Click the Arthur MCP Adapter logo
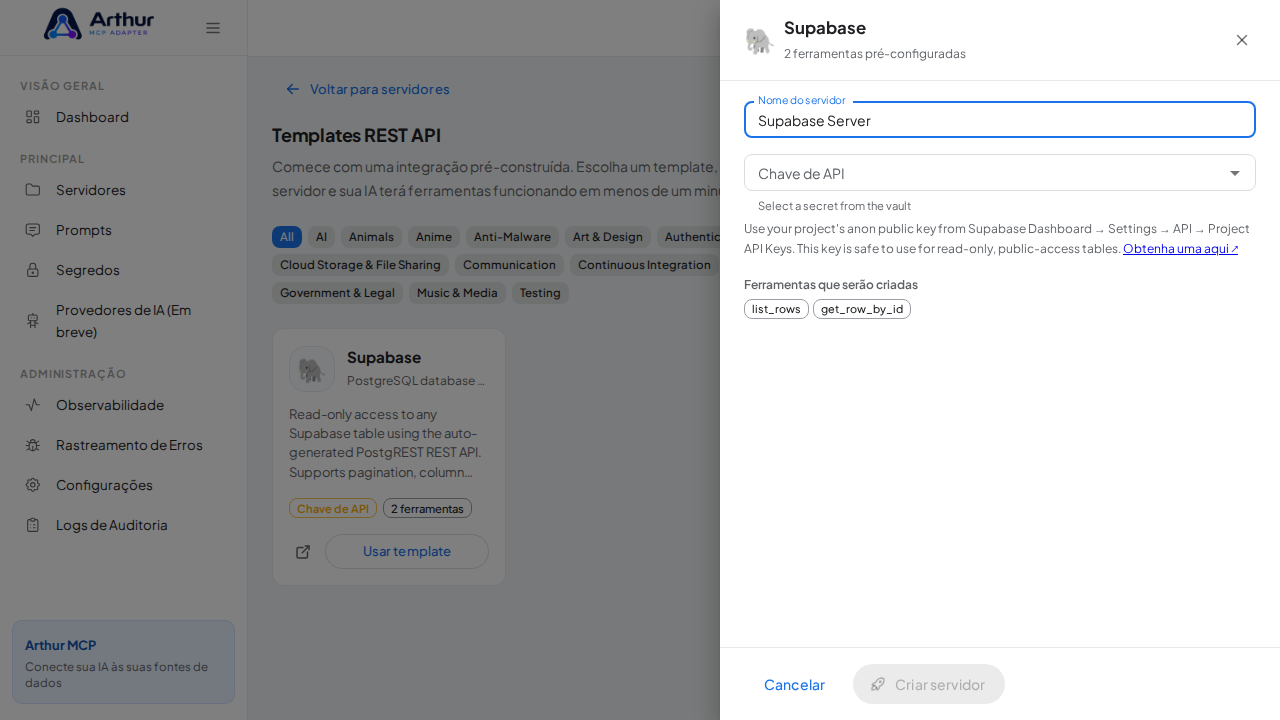The width and height of the screenshot is (1280, 720). coord(99,24)
